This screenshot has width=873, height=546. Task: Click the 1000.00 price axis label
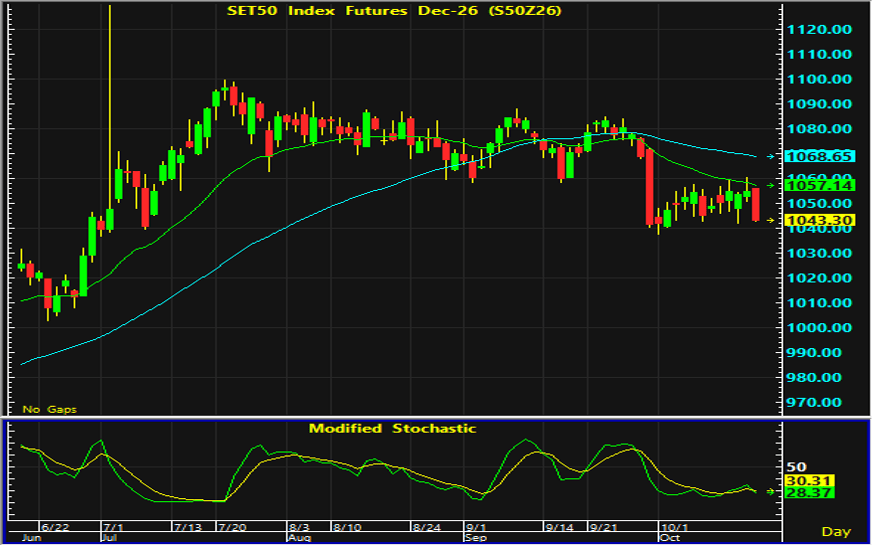[x=819, y=328]
